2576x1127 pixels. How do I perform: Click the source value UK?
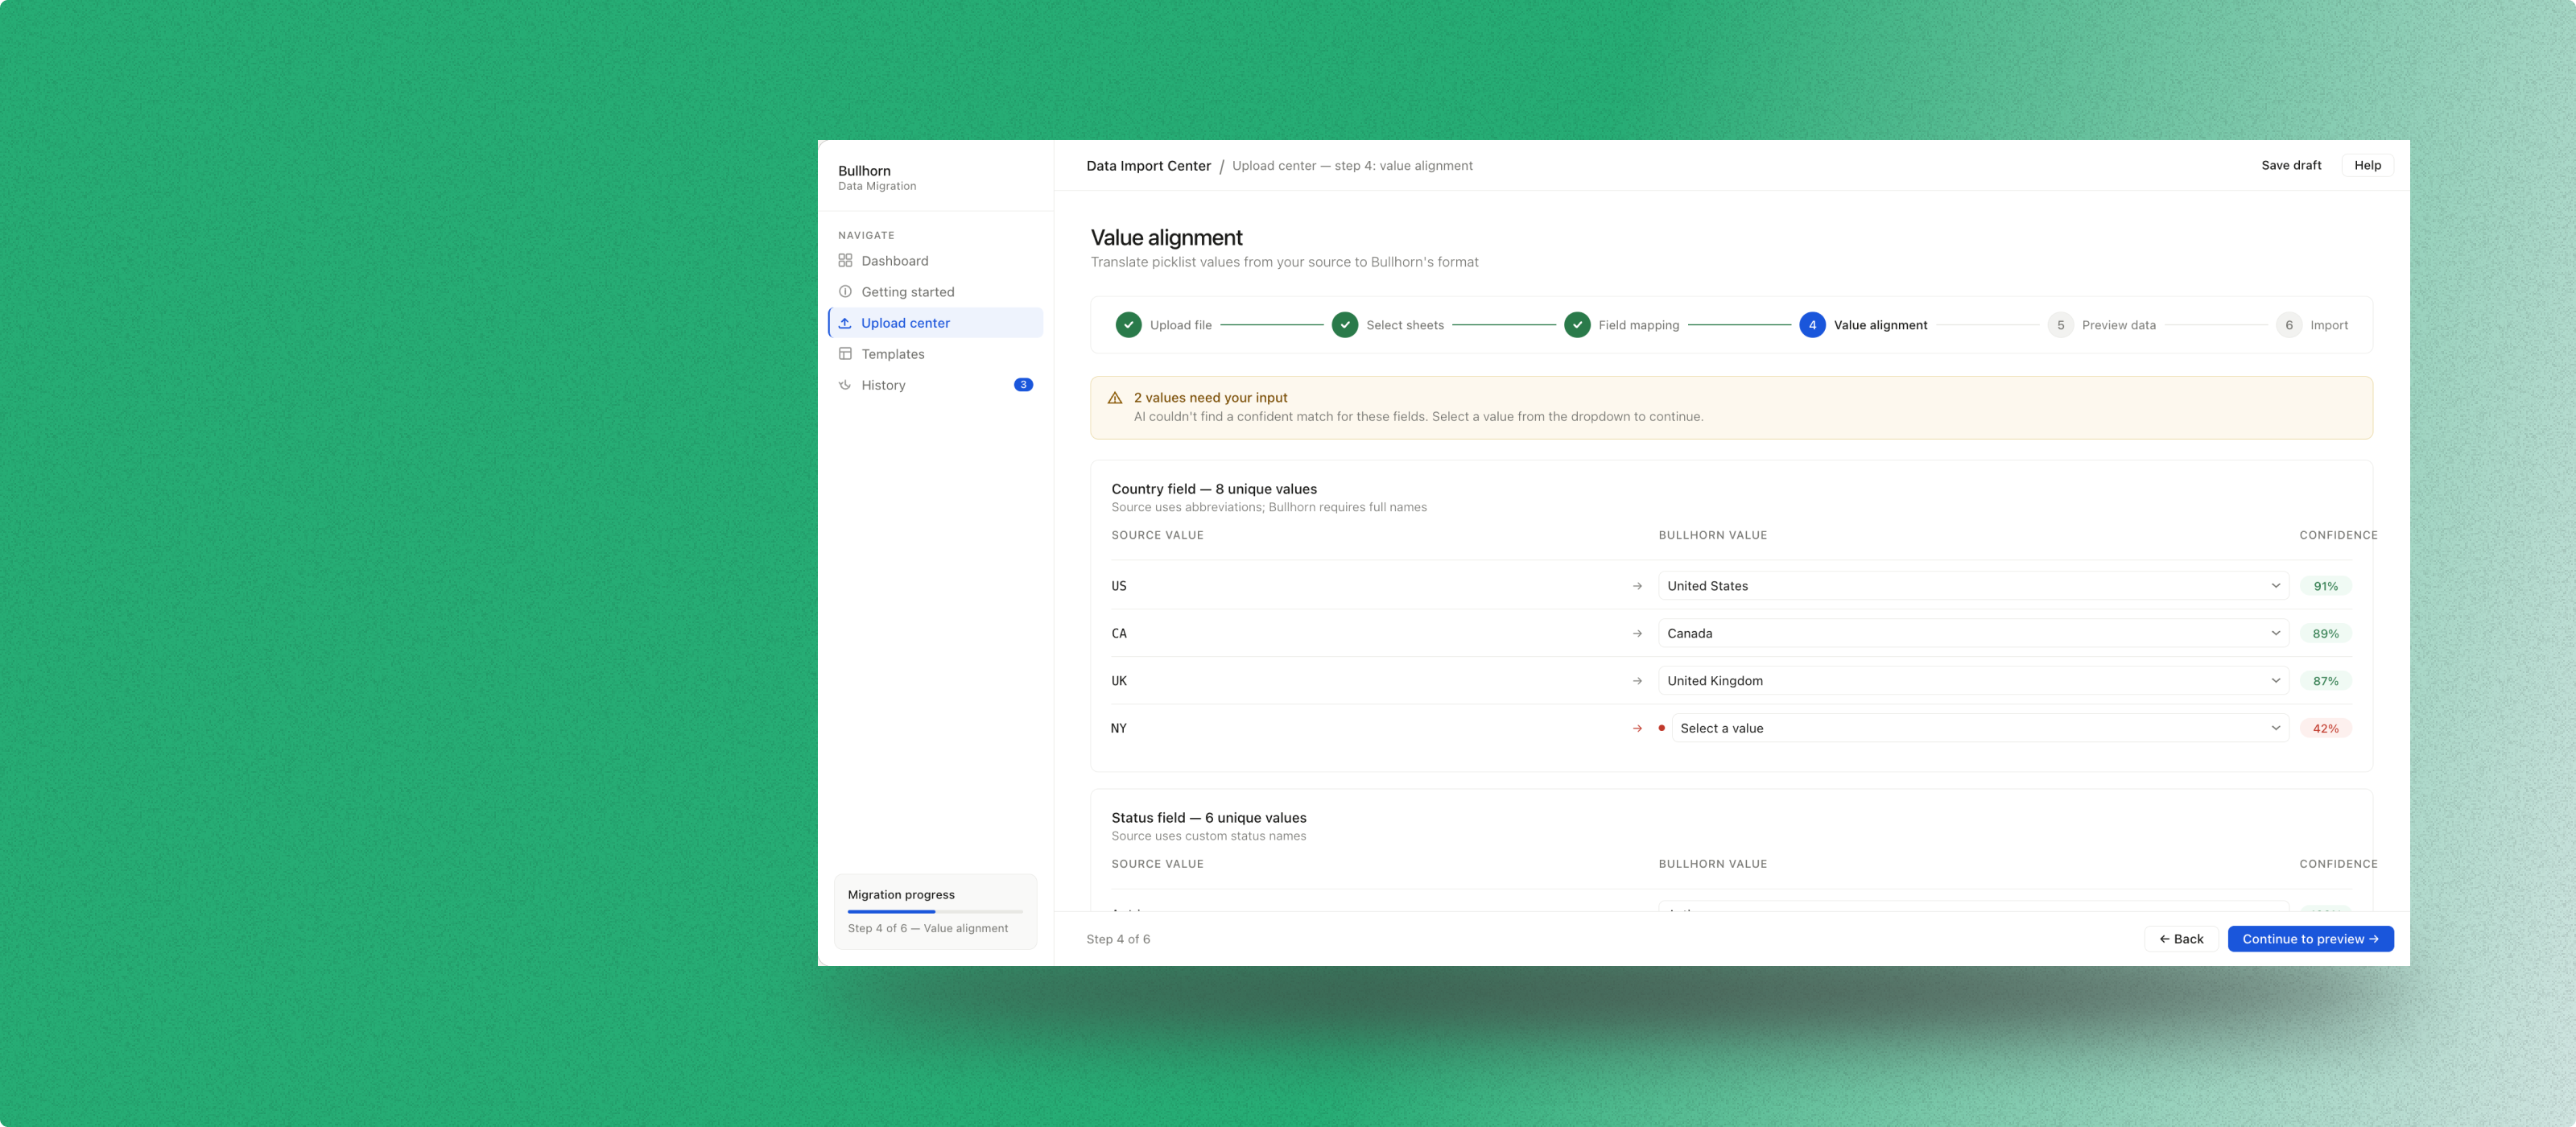pos(1119,681)
